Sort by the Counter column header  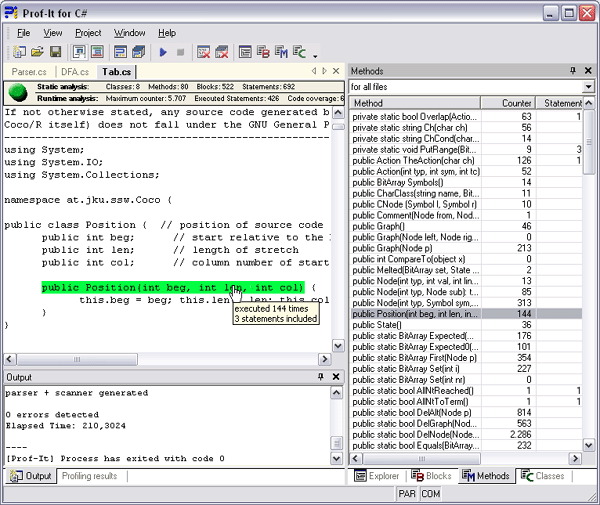point(507,103)
